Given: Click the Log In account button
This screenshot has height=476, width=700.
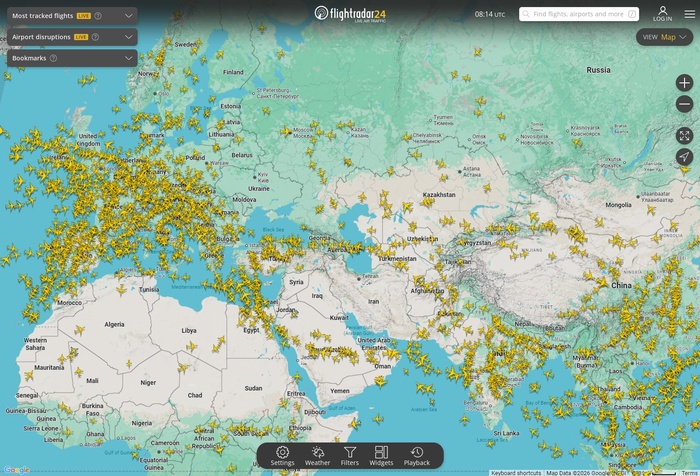Looking at the screenshot, I should click(662, 14).
